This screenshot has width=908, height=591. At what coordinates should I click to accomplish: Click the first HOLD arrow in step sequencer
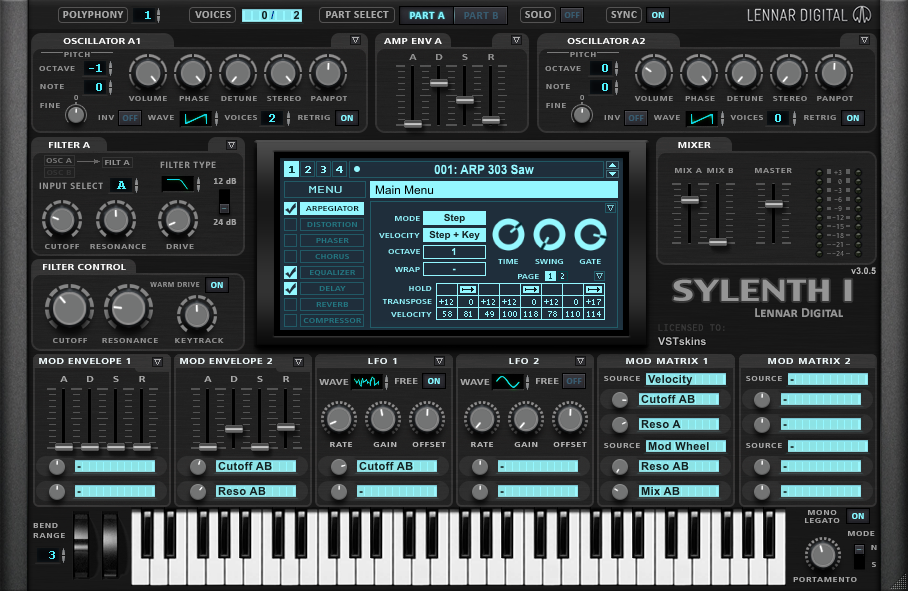(468, 289)
